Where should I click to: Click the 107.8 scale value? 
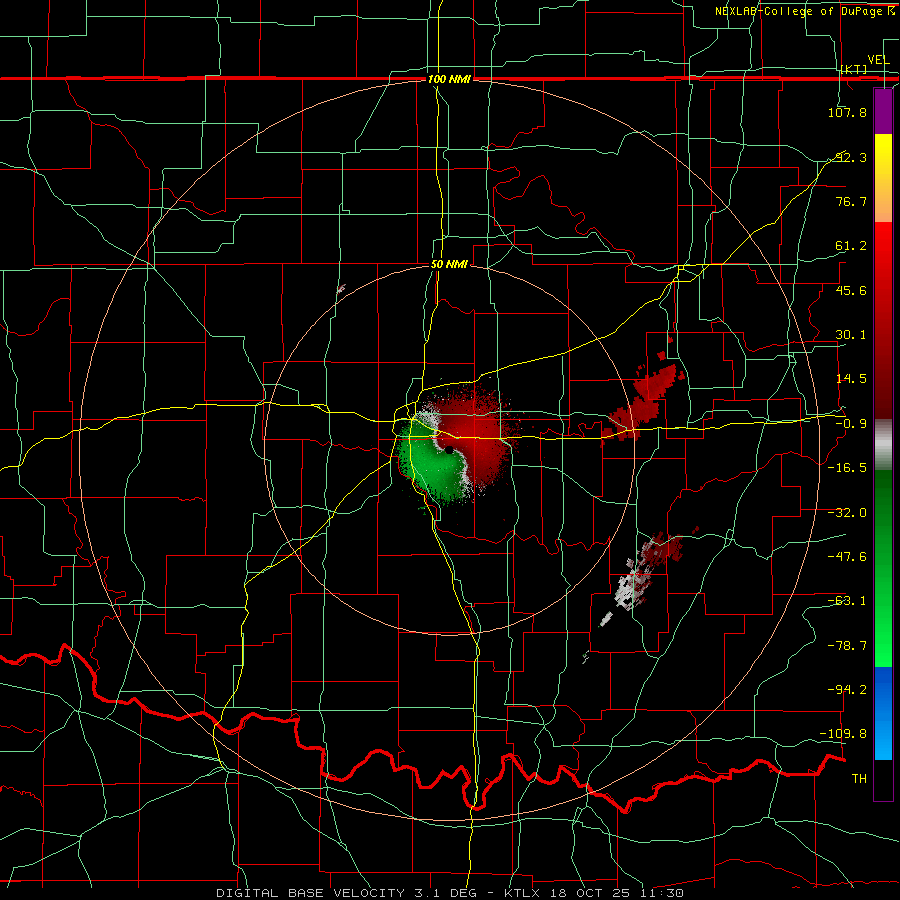[x=847, y=112]
